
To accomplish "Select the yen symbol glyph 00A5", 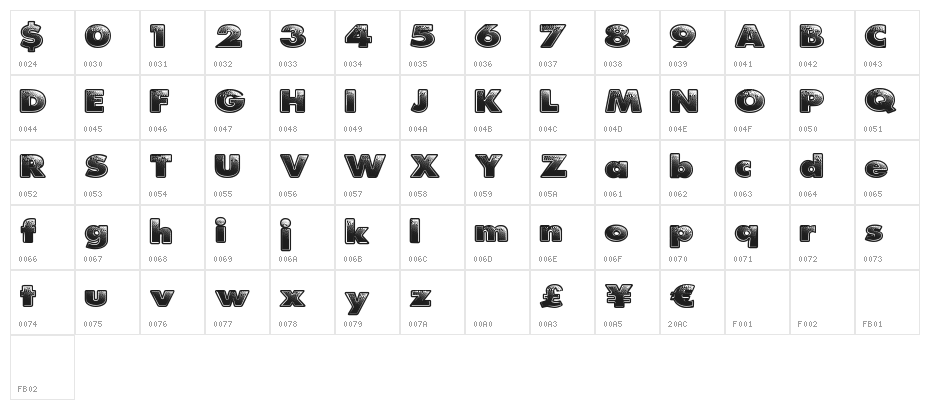I will pyautogui.click(x=617, y=297).
